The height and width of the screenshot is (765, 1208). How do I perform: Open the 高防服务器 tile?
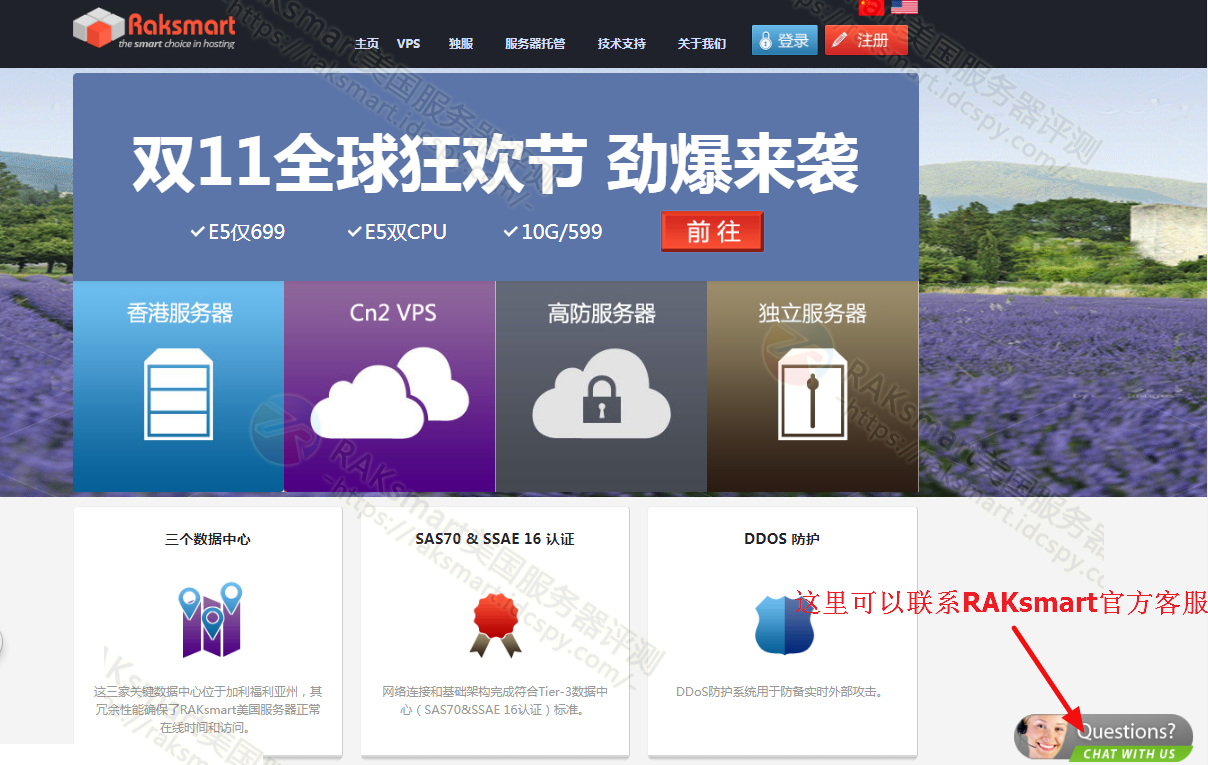pyautogui.click(x=601, y=387)
